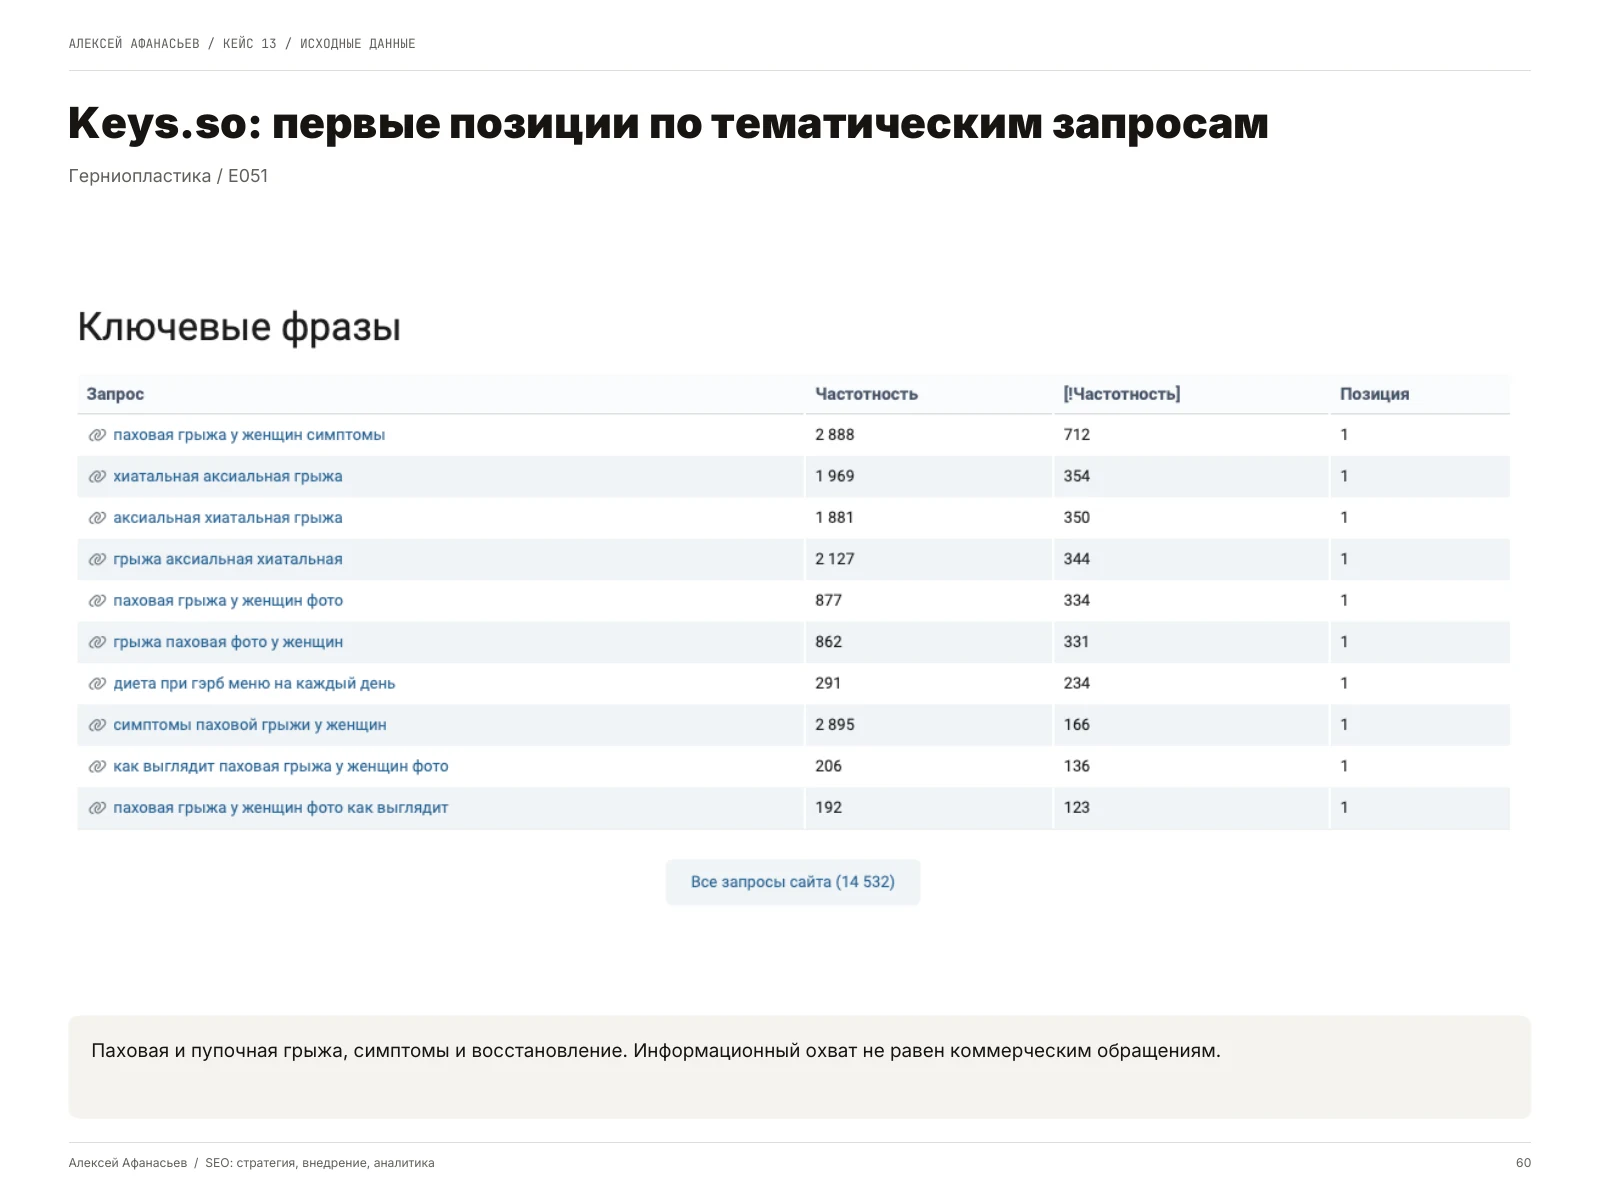Open query 'паховая грыжа у женщин симптомы'
This screenshot has width=1600, height=1200.
[249, 435]
